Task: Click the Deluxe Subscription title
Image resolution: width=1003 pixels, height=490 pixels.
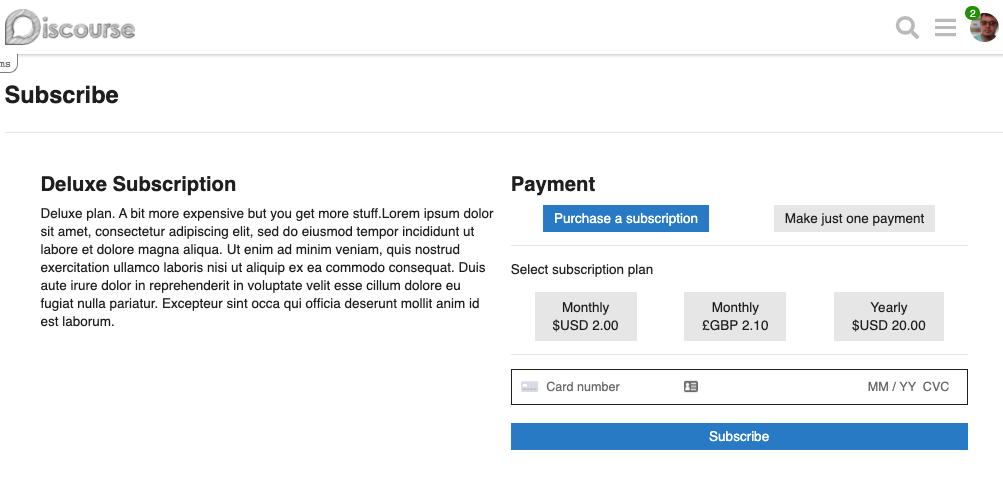Action: click(138, 184)
